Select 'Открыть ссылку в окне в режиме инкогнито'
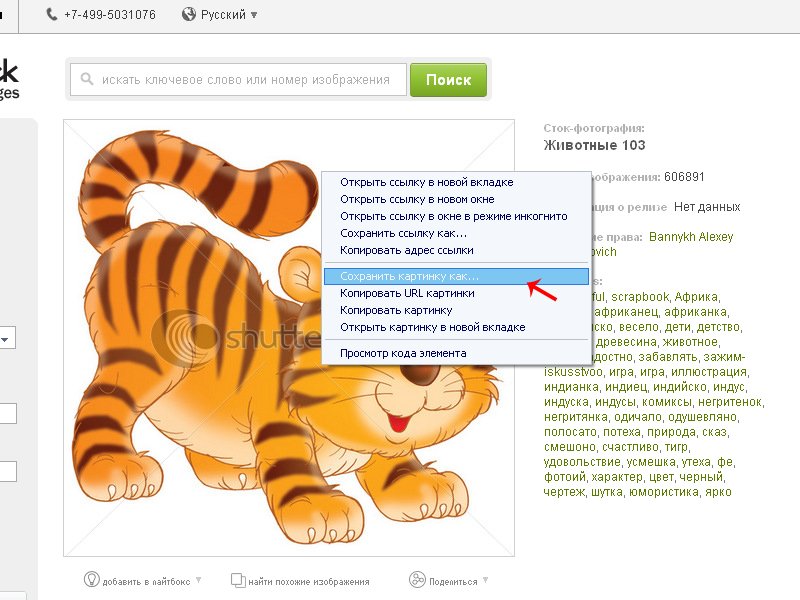The width and height of the screenshot is (800, 600). 453,216
